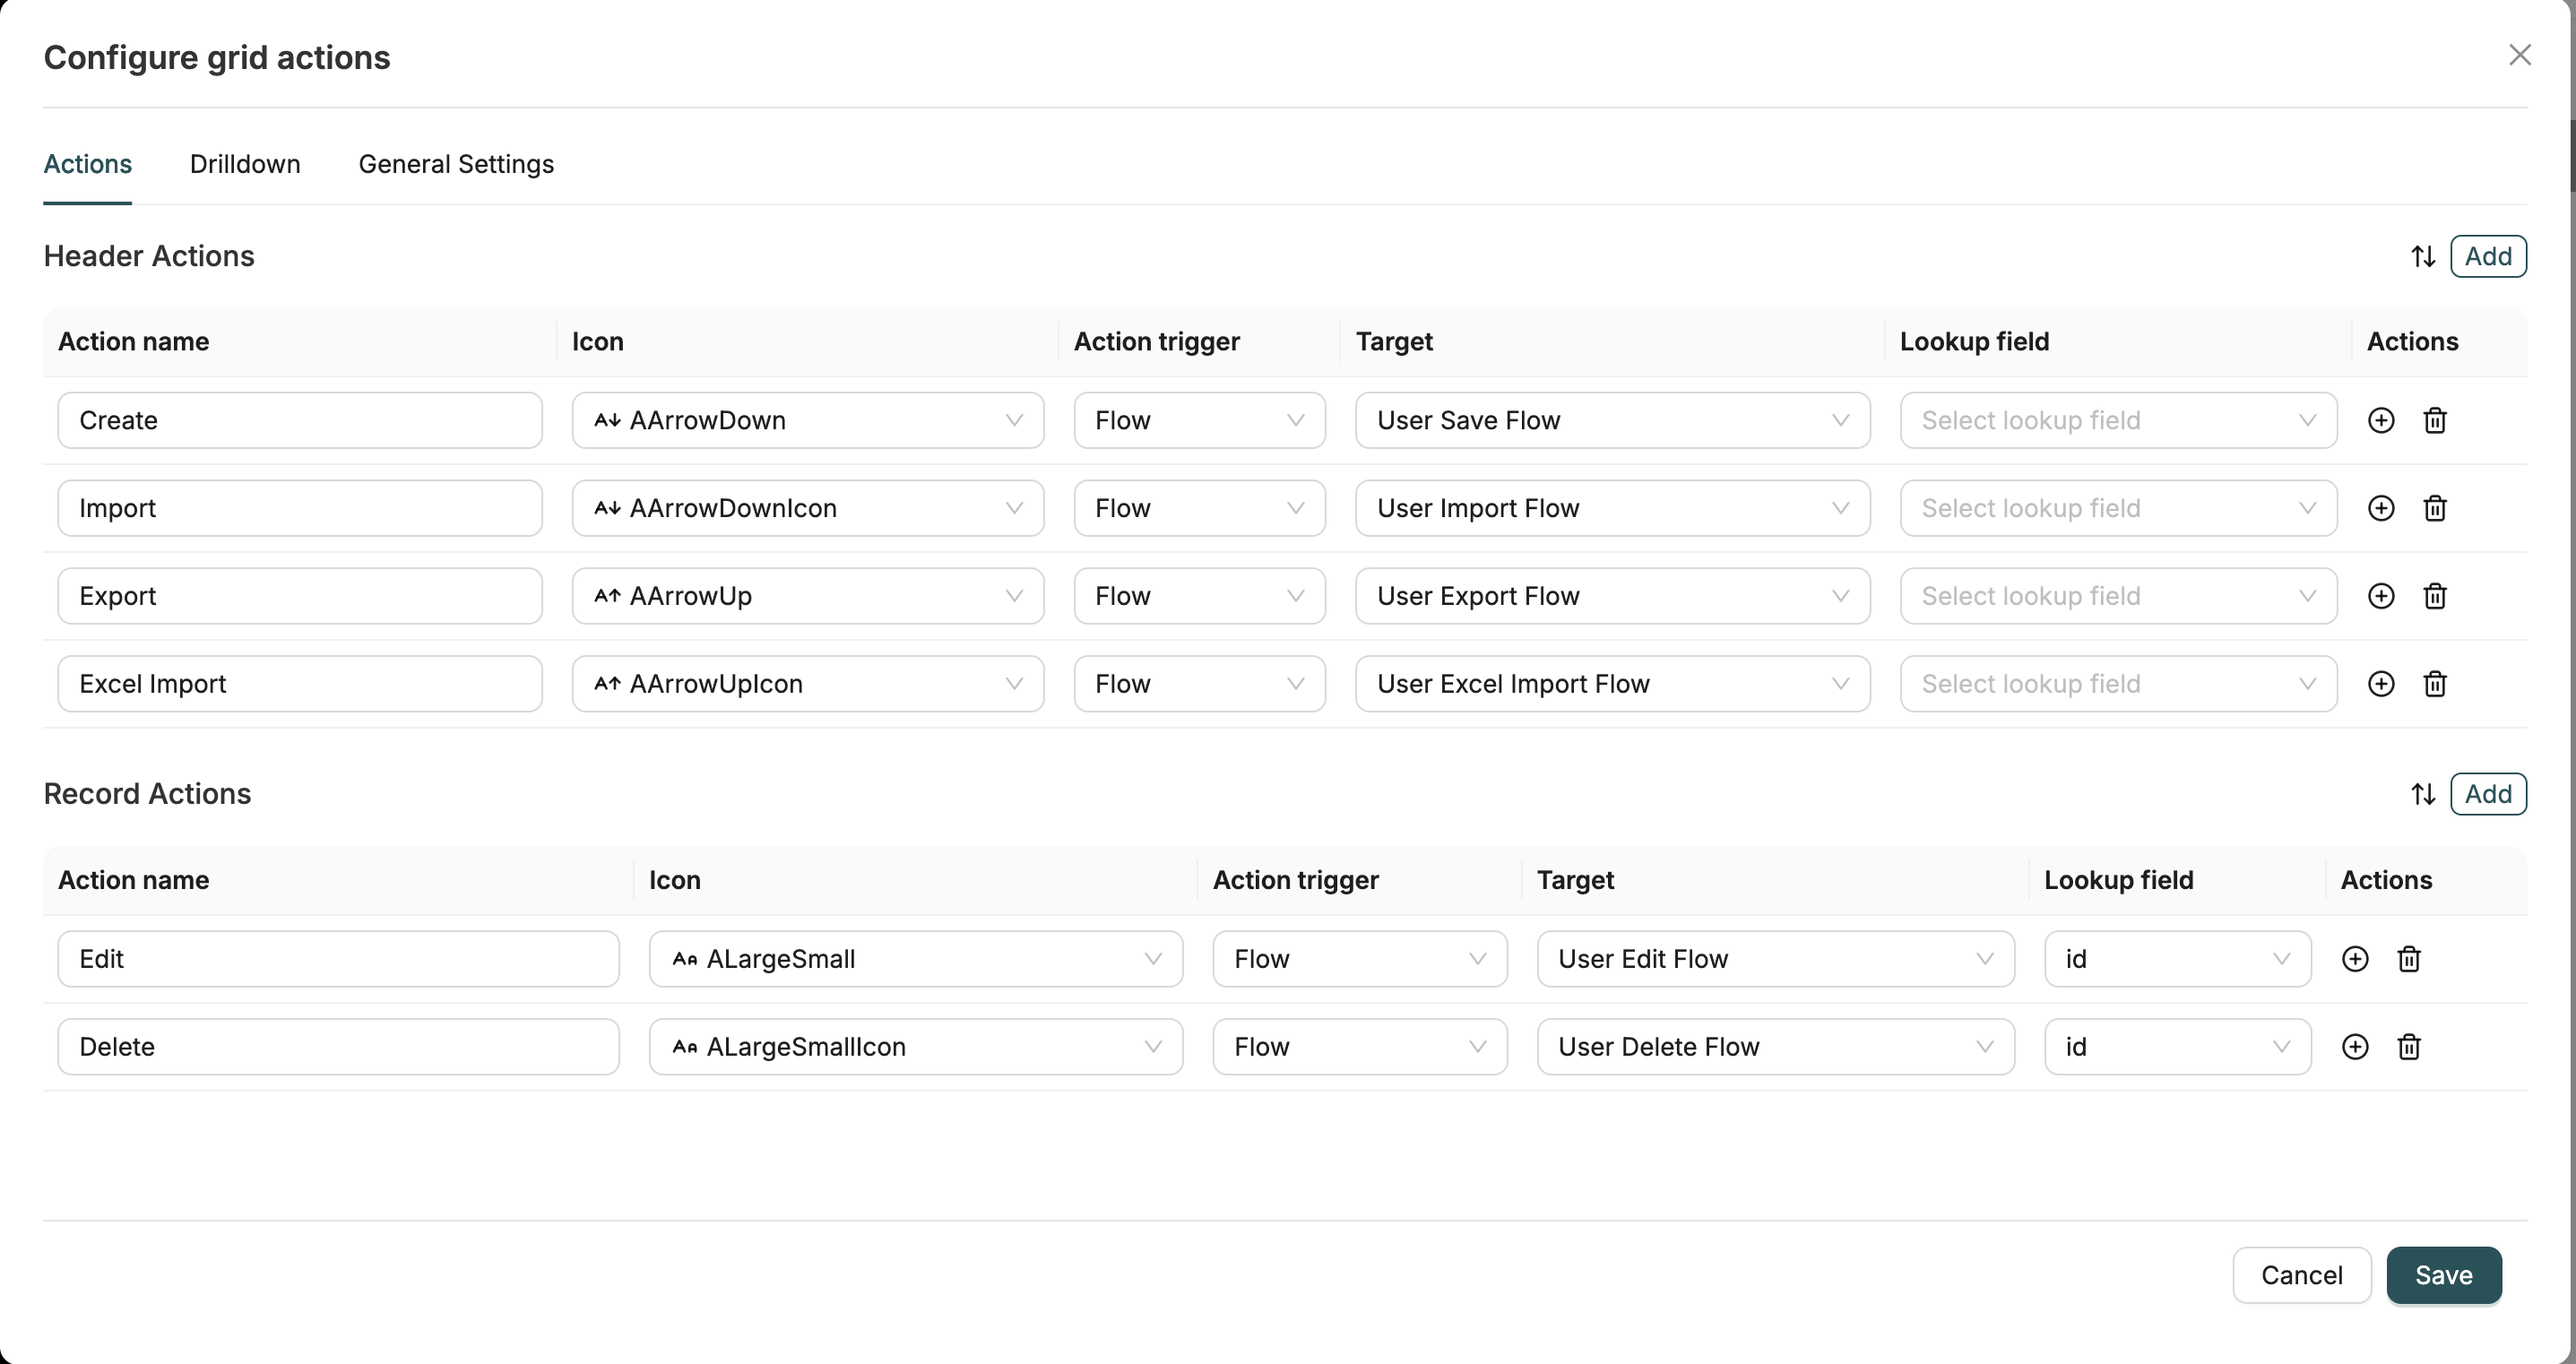Add a row below the Edit record action
The height and width of the screenshot is (1364, 2576).
pos(2355,958)
